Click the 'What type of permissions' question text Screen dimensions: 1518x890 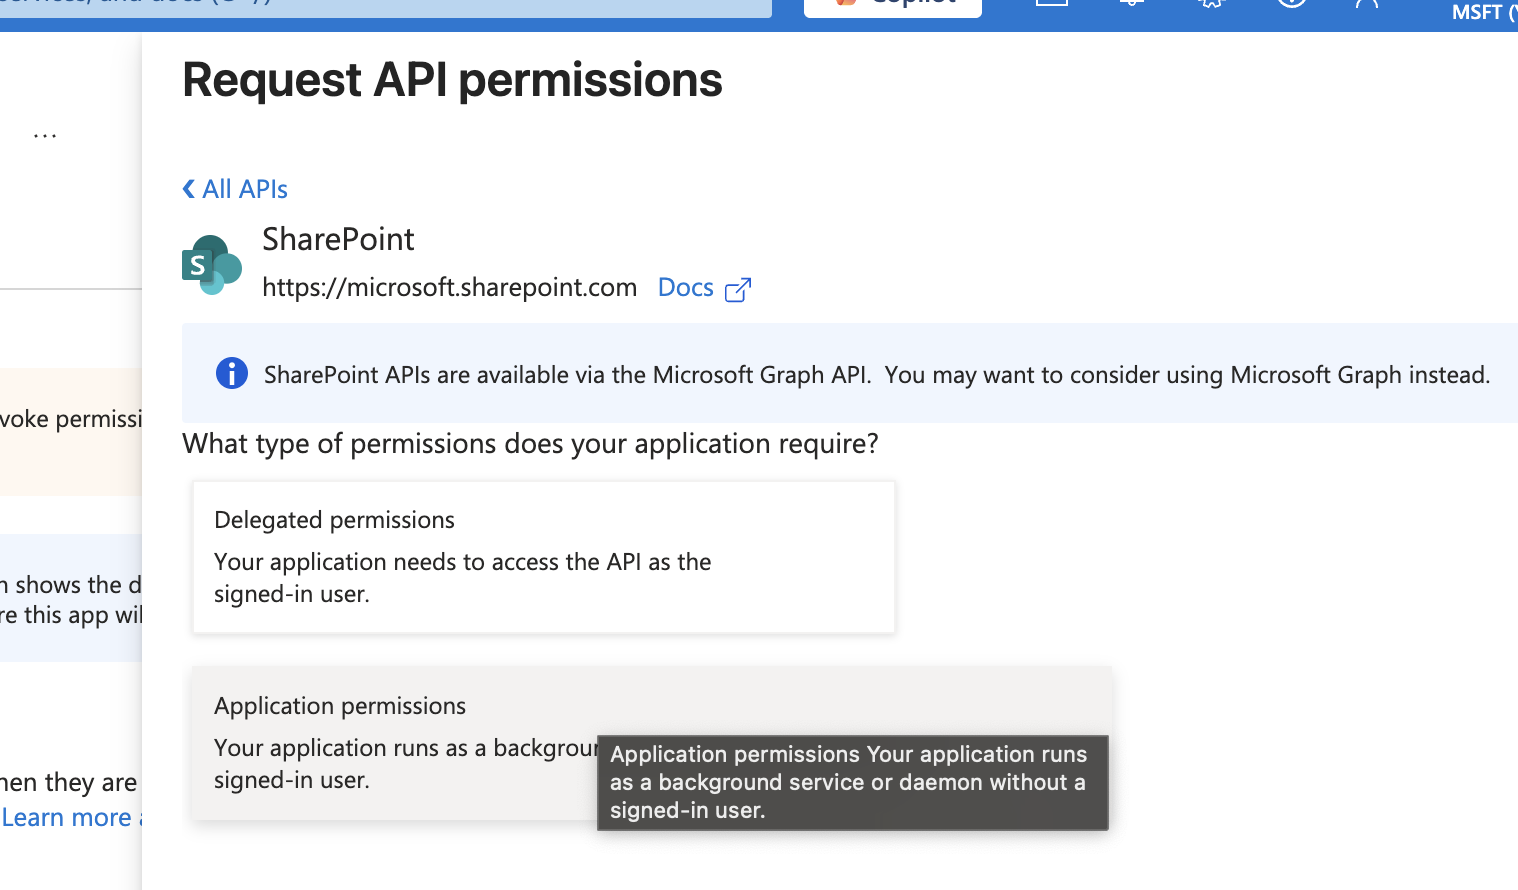point(530,444)
